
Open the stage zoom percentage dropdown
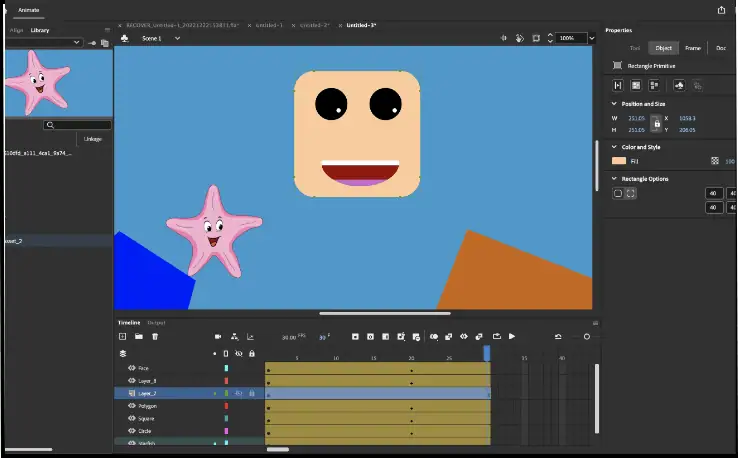tap(592, 38)
